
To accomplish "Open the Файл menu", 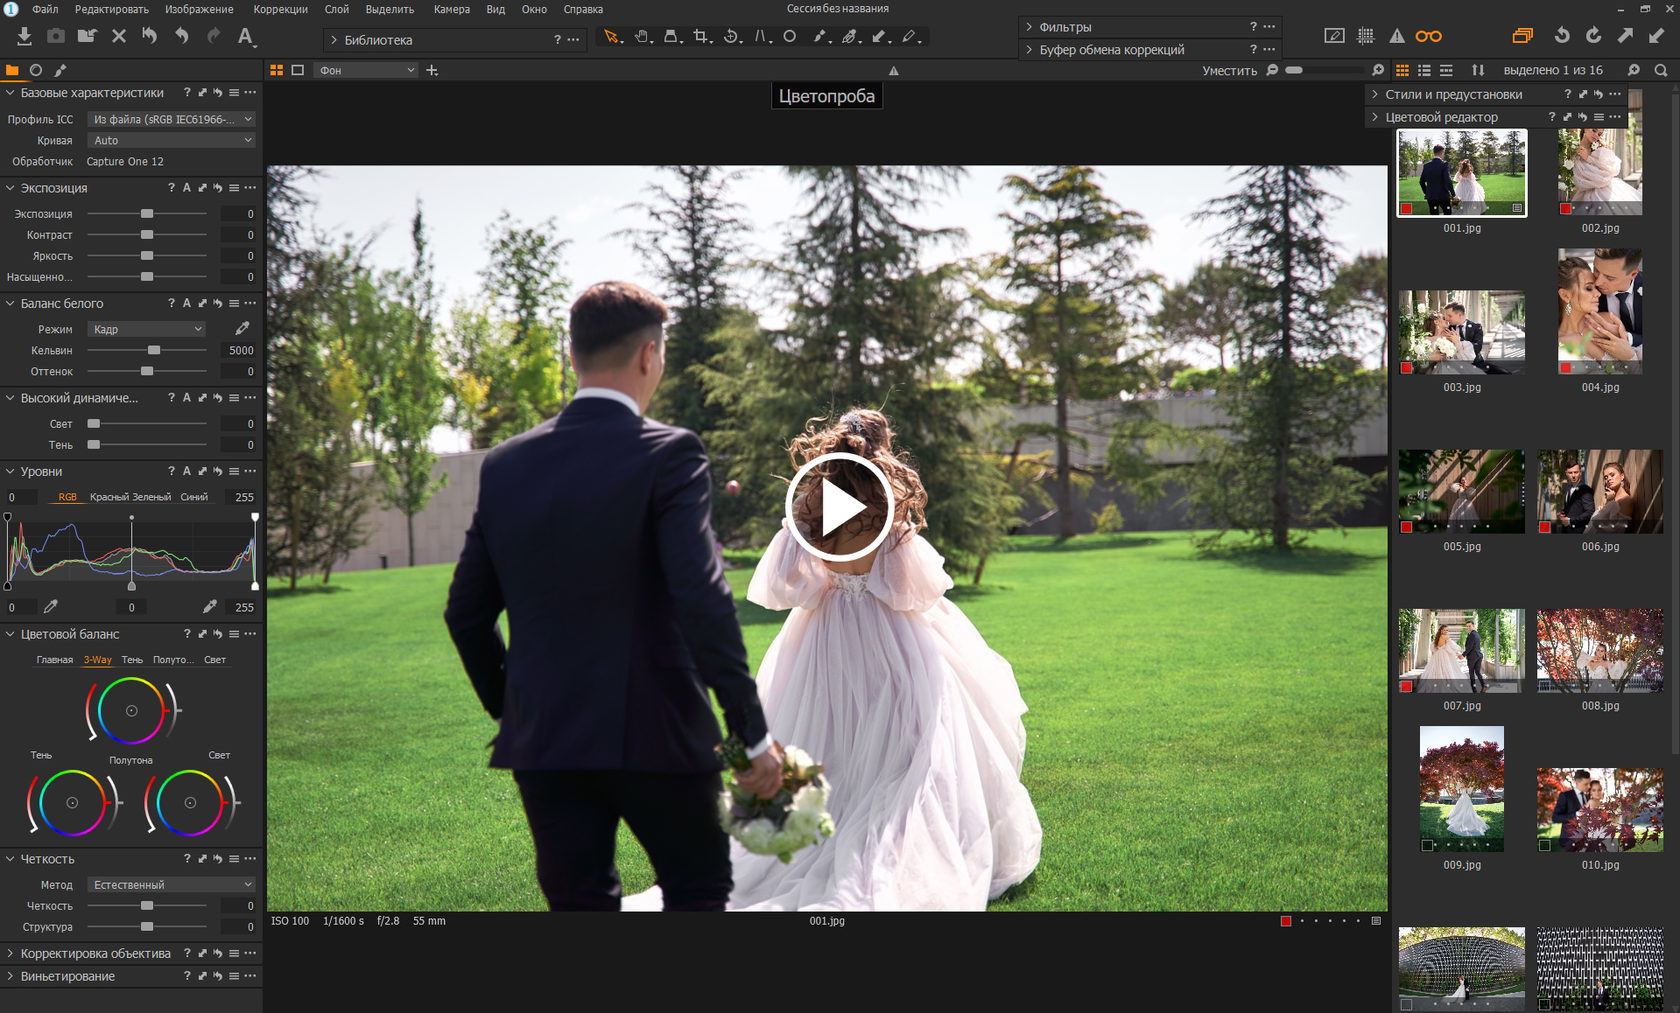I will click(45, 9).
